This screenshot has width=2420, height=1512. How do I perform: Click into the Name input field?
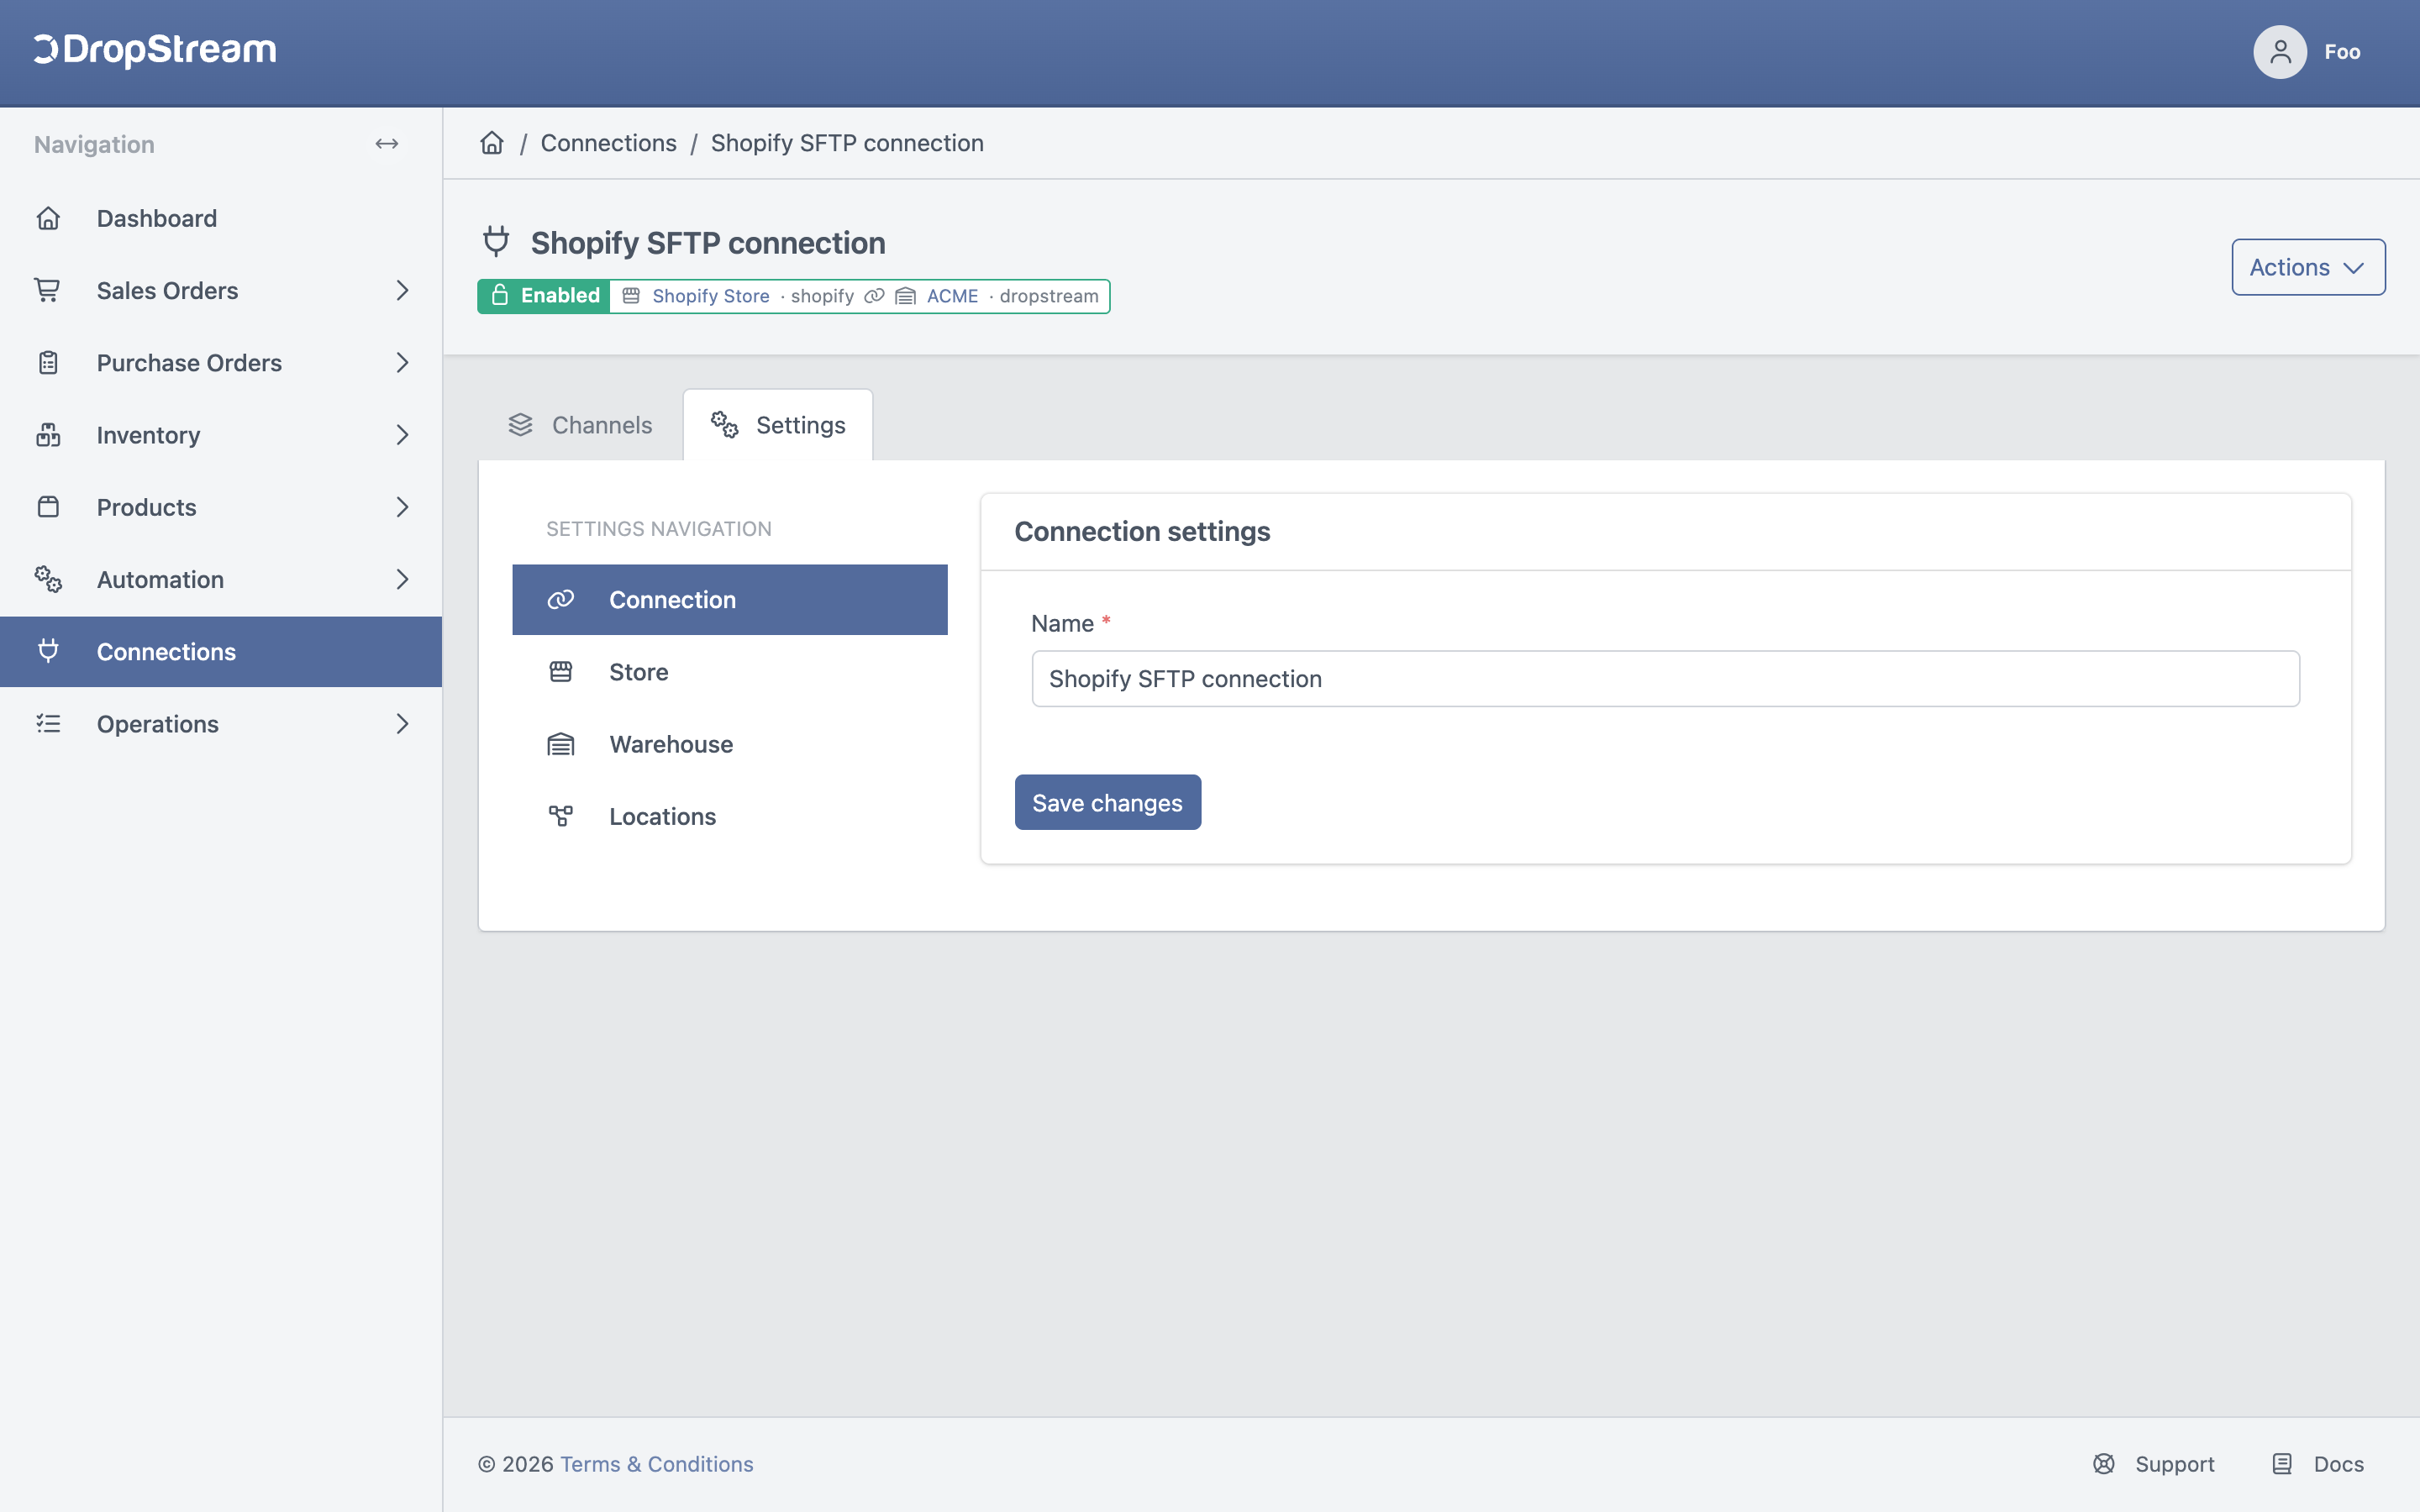pos(1666,679)
